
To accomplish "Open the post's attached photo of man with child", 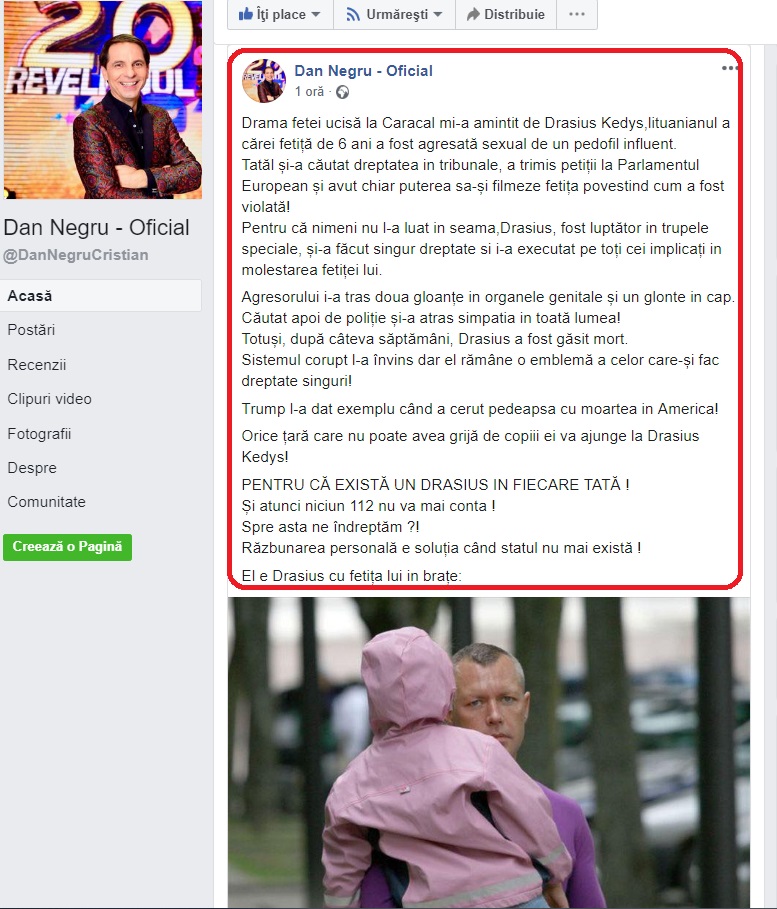I will [488, 752].
